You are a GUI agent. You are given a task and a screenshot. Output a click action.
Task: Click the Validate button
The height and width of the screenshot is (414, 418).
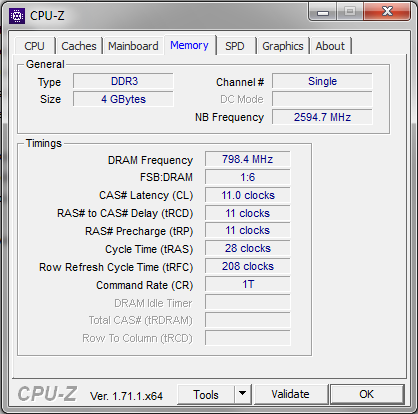pos(291,394)
